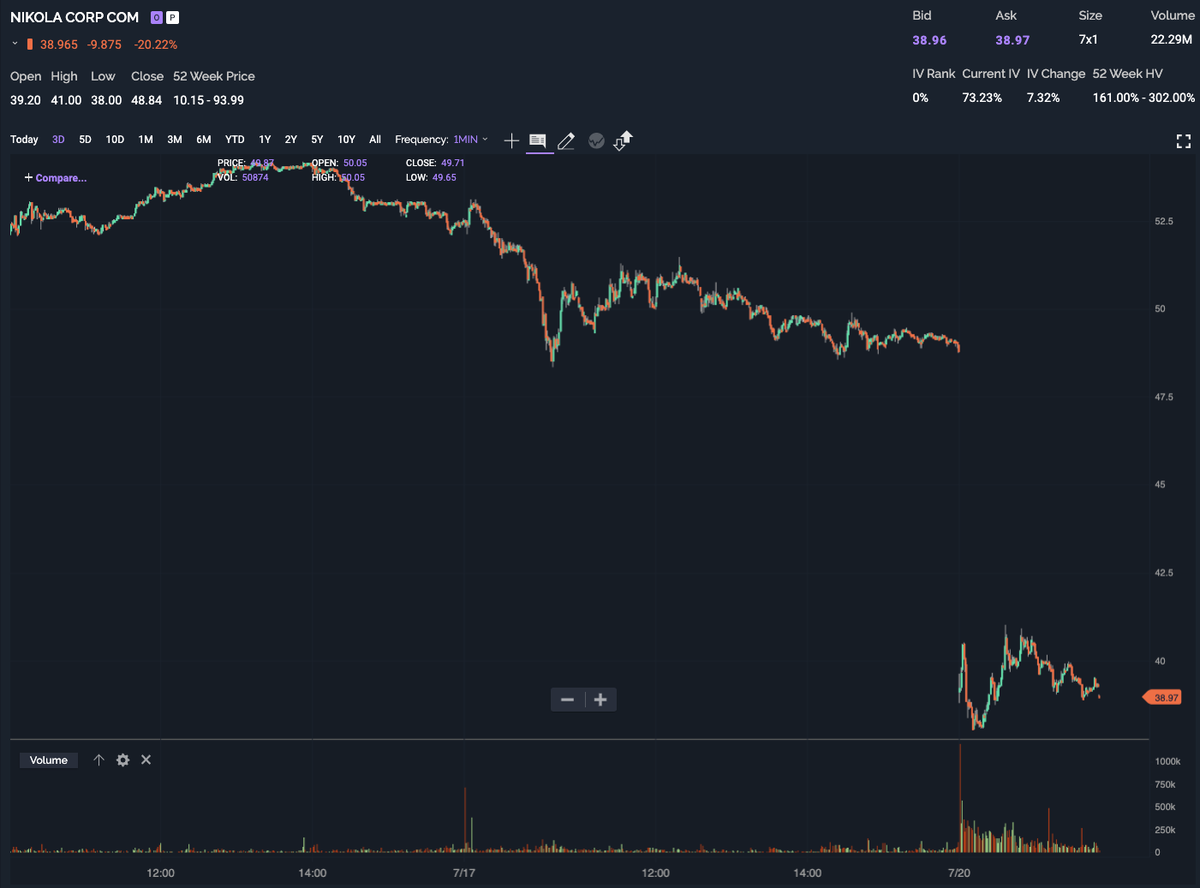Switch to the 5D range
Screen dimensions: 1200x888
pos(85,140)
